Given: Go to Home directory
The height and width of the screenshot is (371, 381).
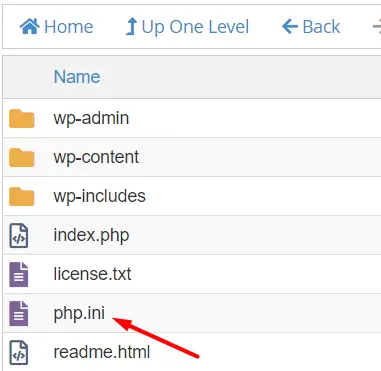Looking at the screenshot, I should coord(56,27).
